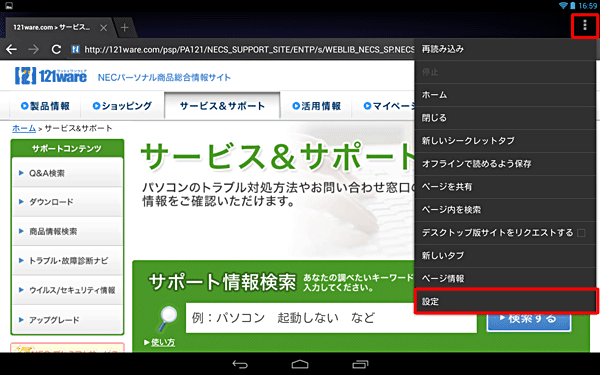Tap Android recent apps button
This screenshot has height=375, width=600.
(360, 364)
